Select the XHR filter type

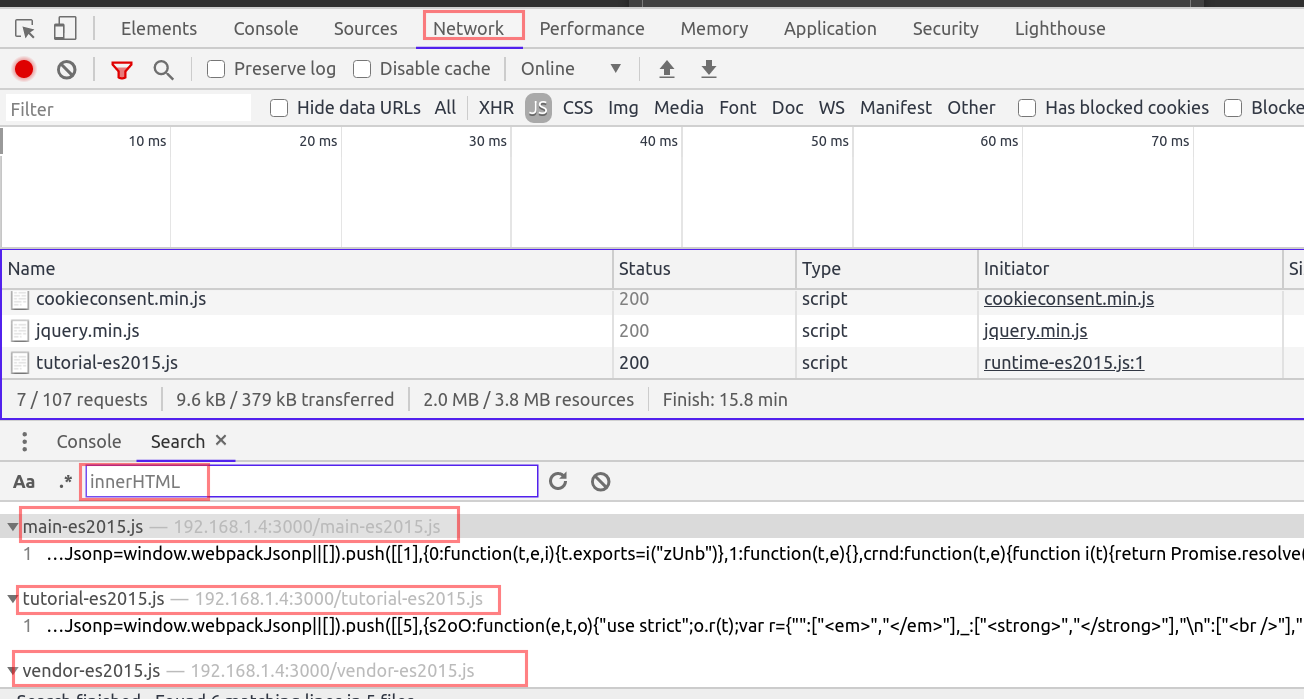click(x=496, y=108)
